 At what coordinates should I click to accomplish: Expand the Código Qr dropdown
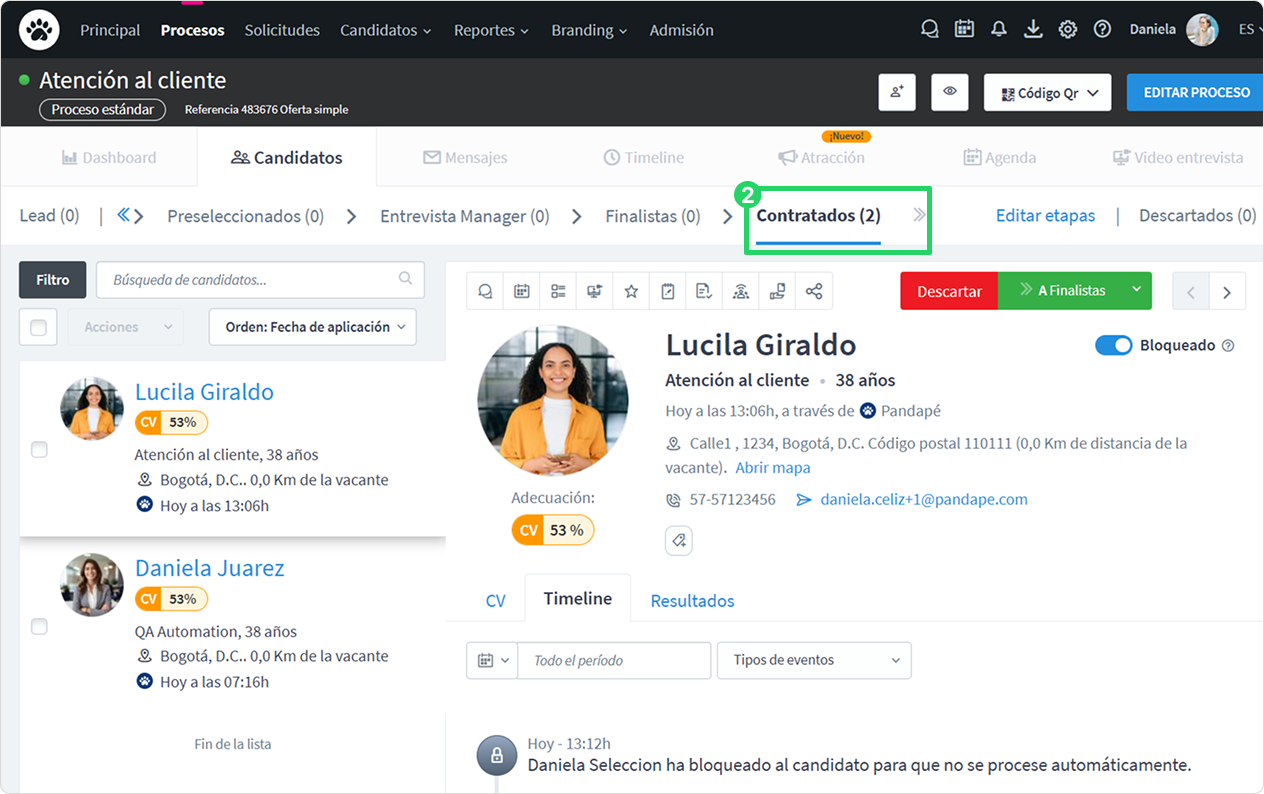pos(1049,92)
